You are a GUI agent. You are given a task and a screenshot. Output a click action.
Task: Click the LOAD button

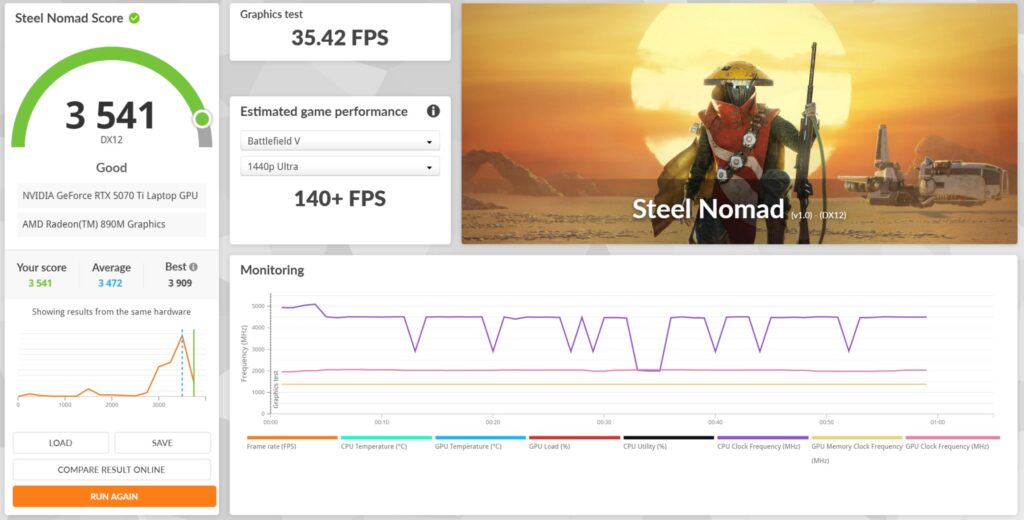(61, 443)
